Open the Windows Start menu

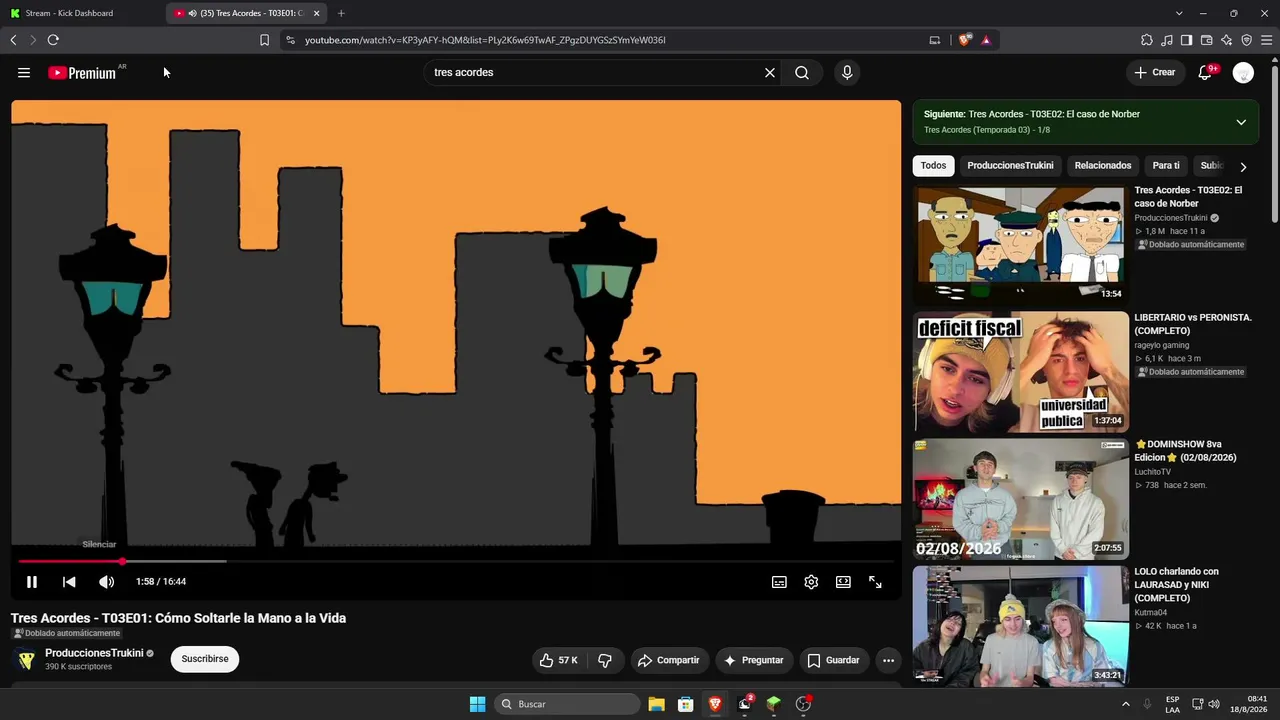pos(477,704)
